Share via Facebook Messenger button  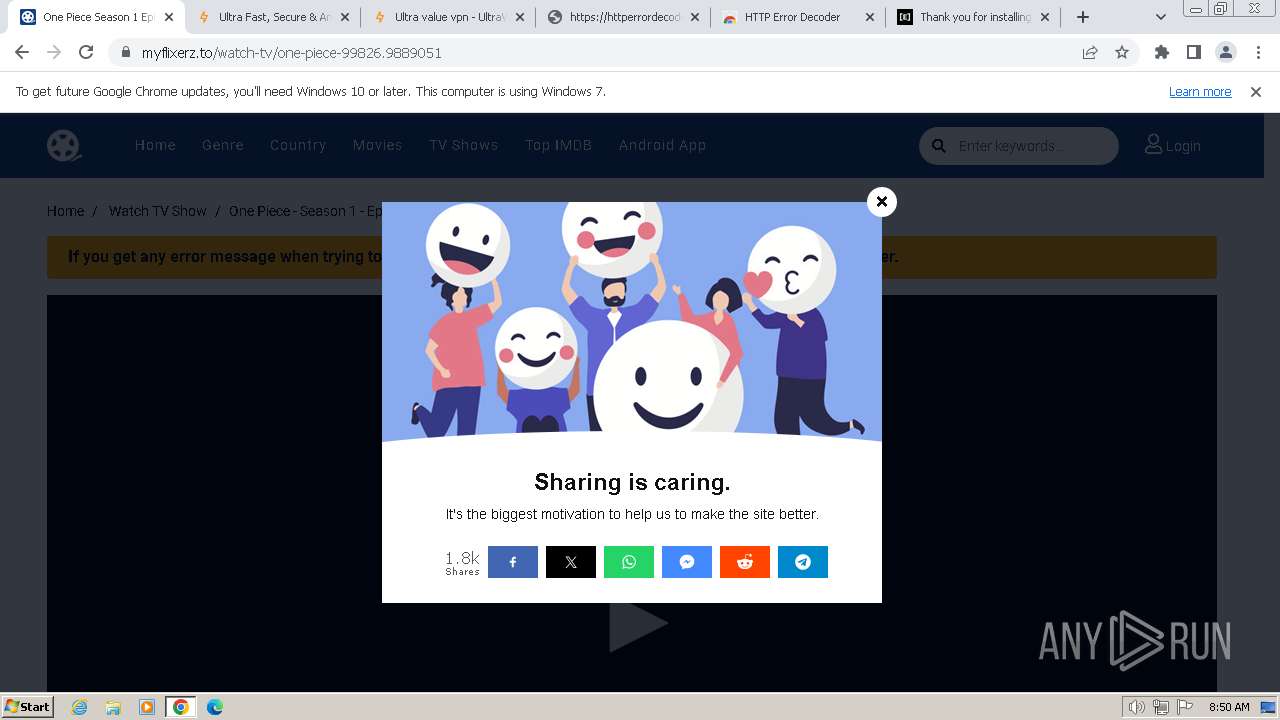(687, 562)
